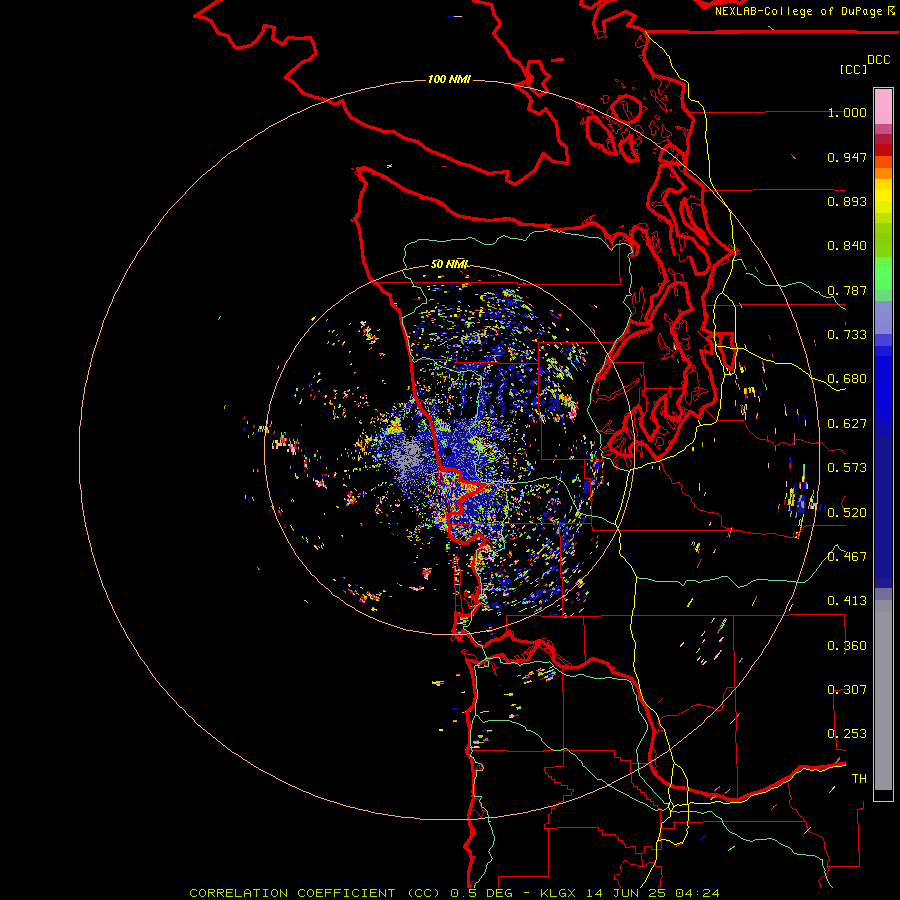This screenshot has height=900, width=900.
Task: Click the 1.000 legend value
Action: point(847,112)
